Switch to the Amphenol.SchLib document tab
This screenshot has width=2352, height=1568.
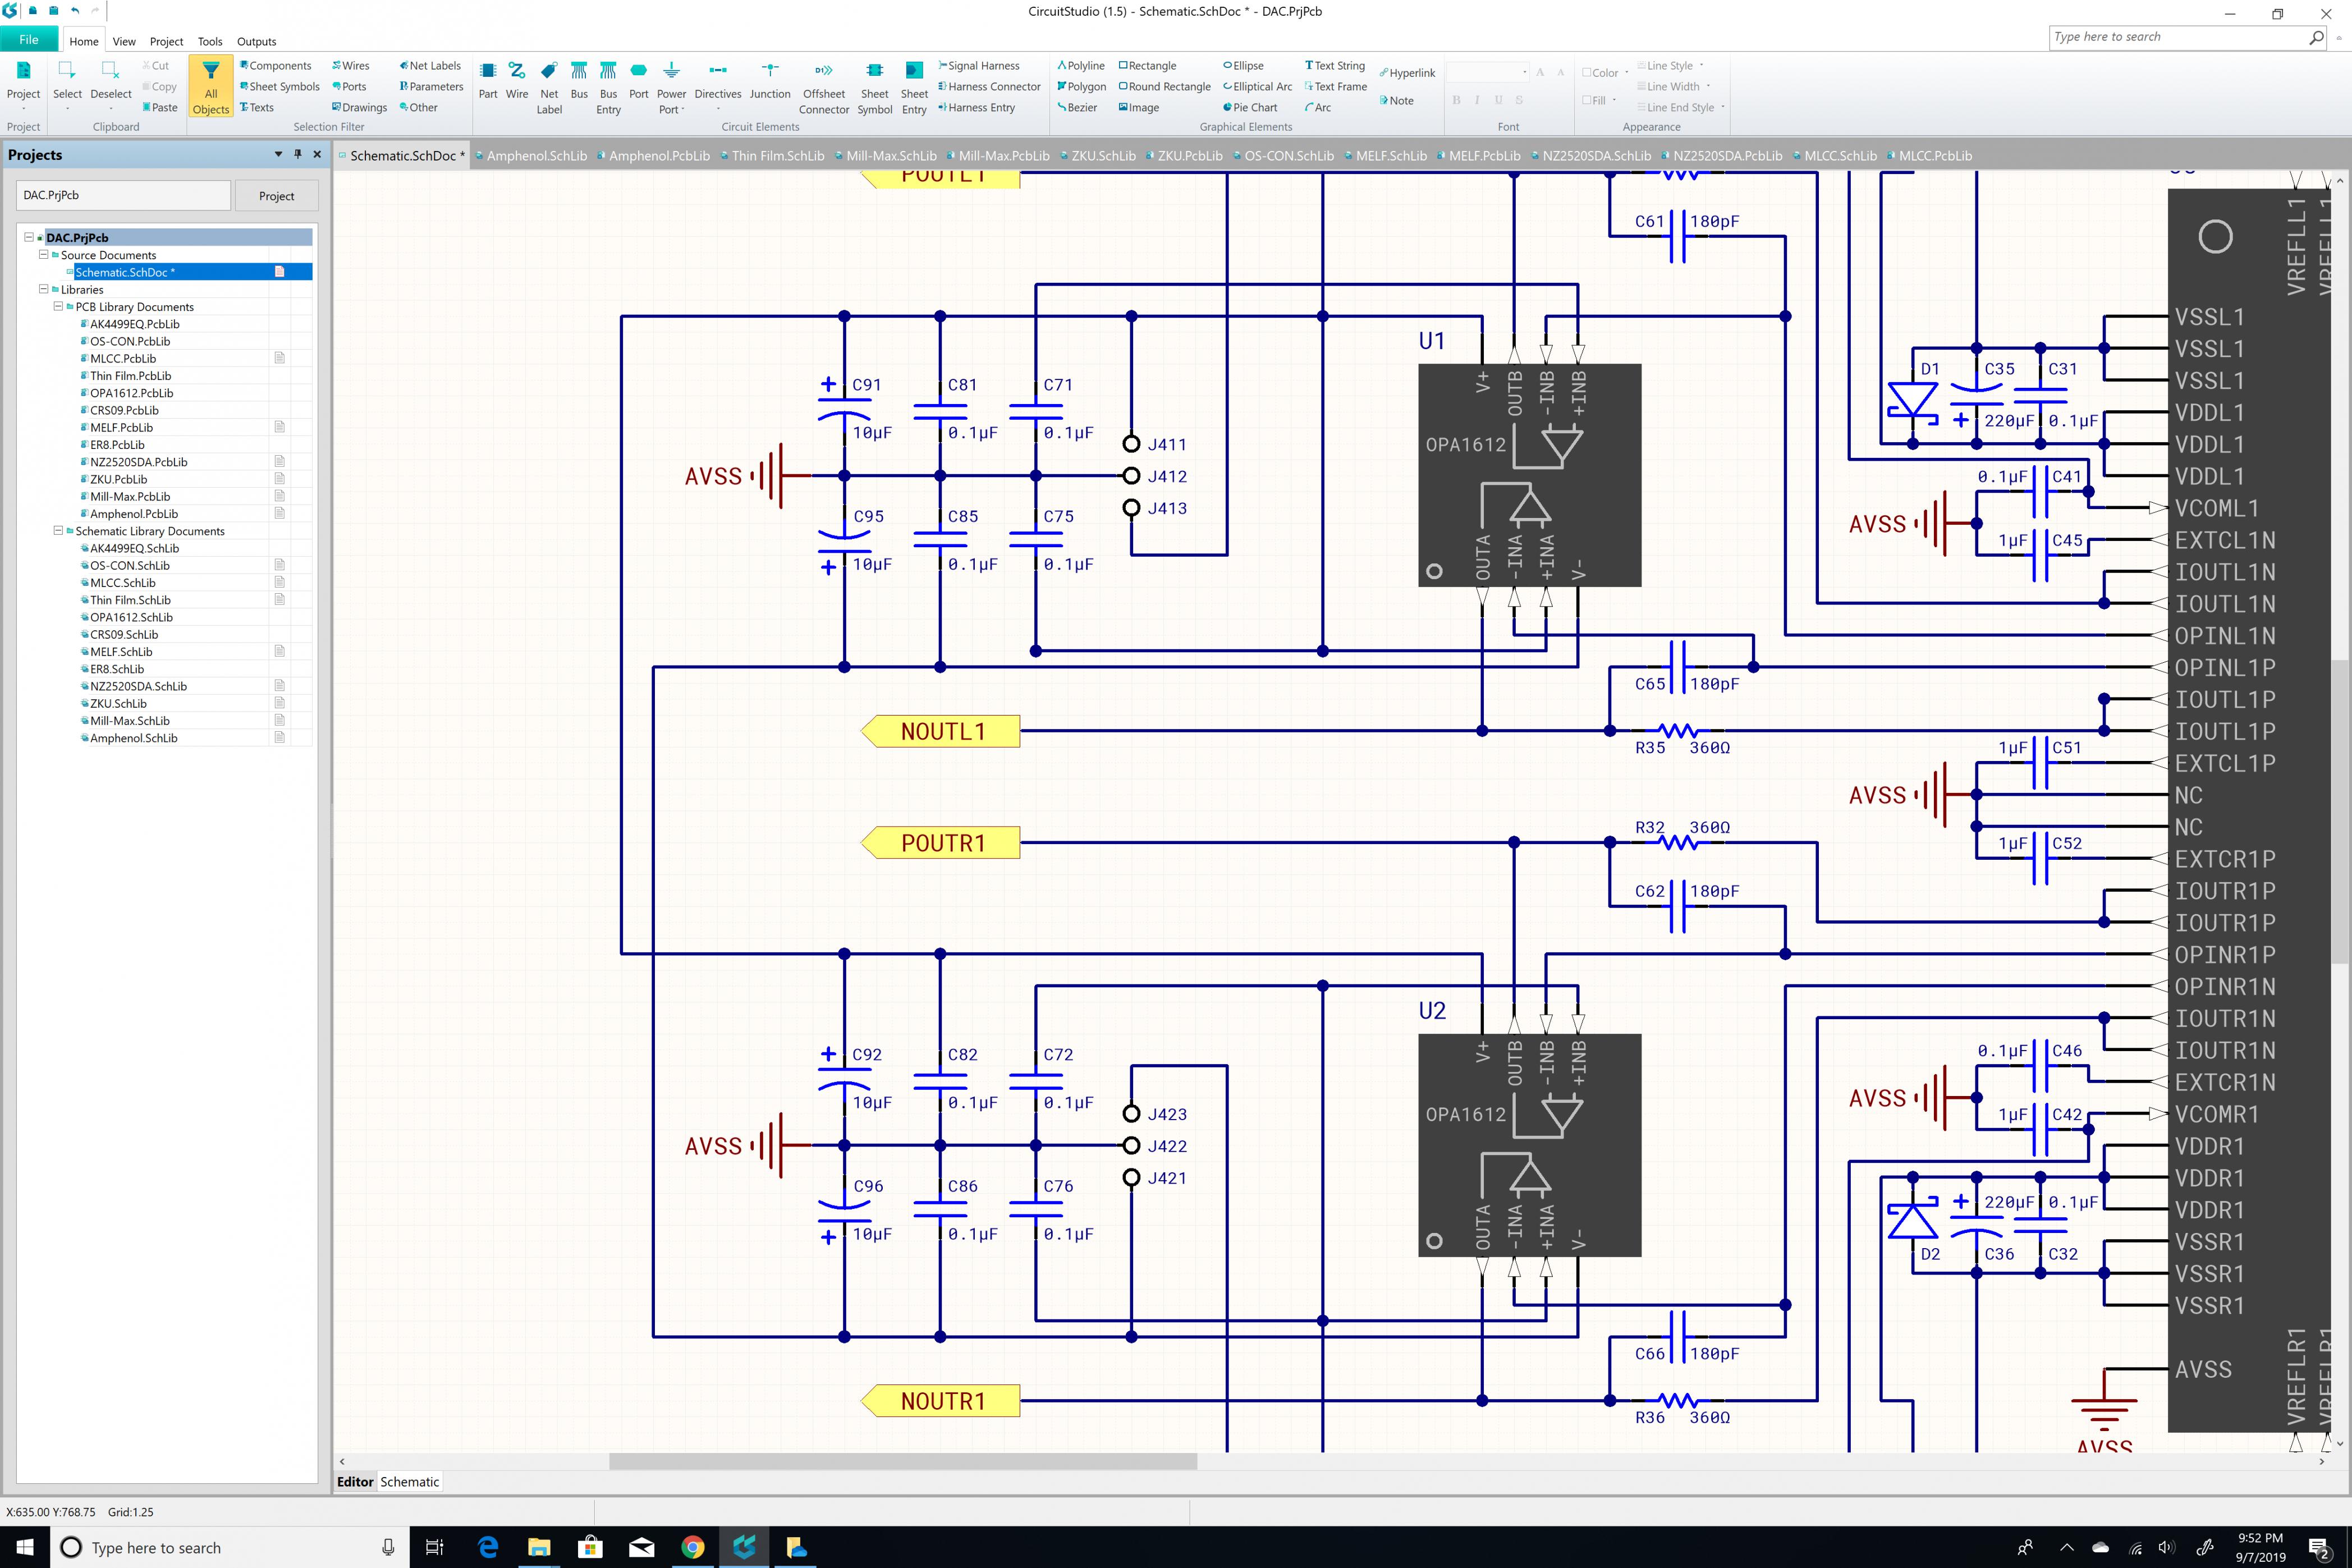[x=531, y=155]
